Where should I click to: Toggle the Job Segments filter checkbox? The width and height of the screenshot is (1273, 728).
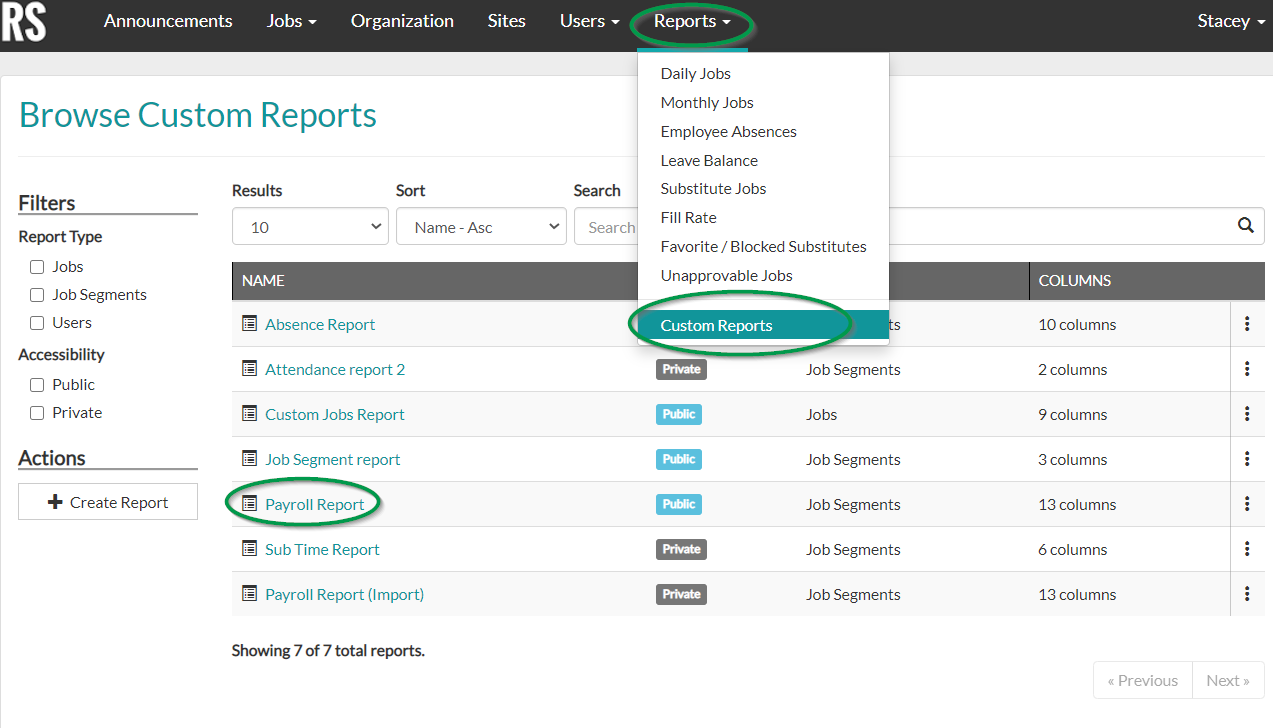tap(37, 295)
